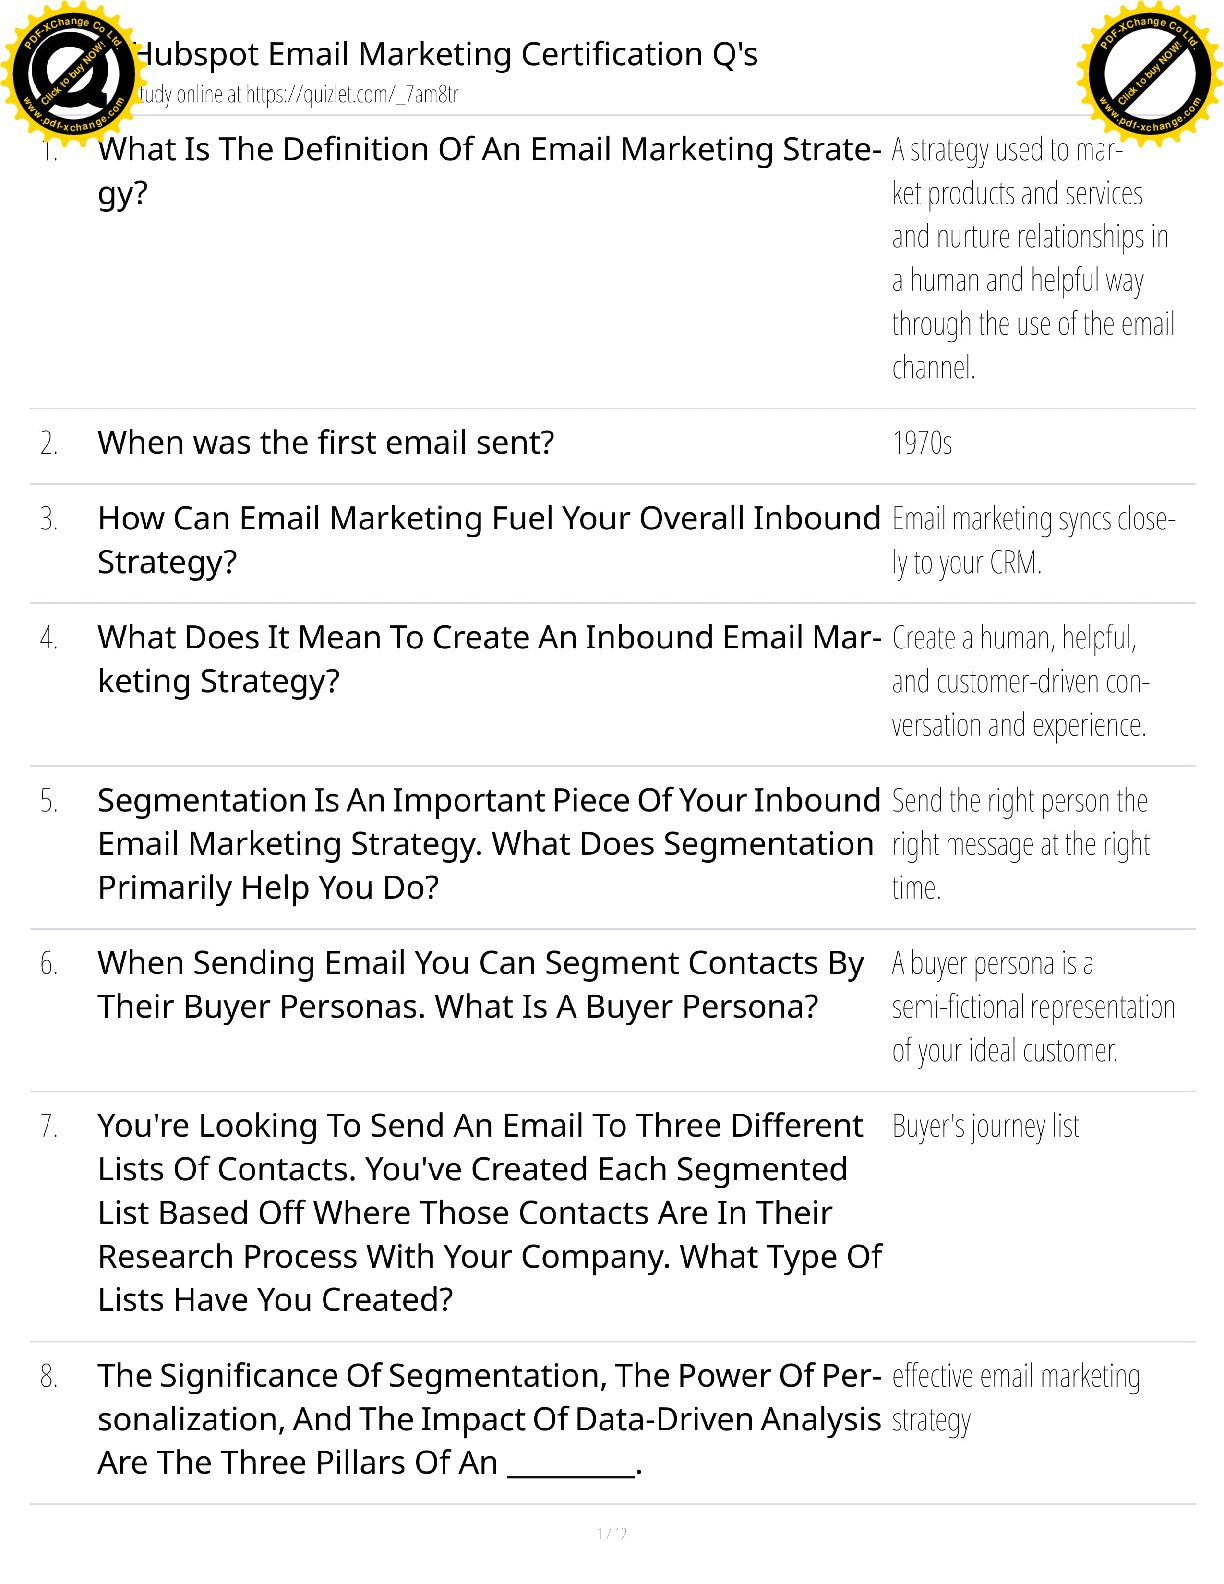Click question 1 about email marketing strategy definition
The height and width of the screenshot is (1584, 1224).
coord(488,170)
